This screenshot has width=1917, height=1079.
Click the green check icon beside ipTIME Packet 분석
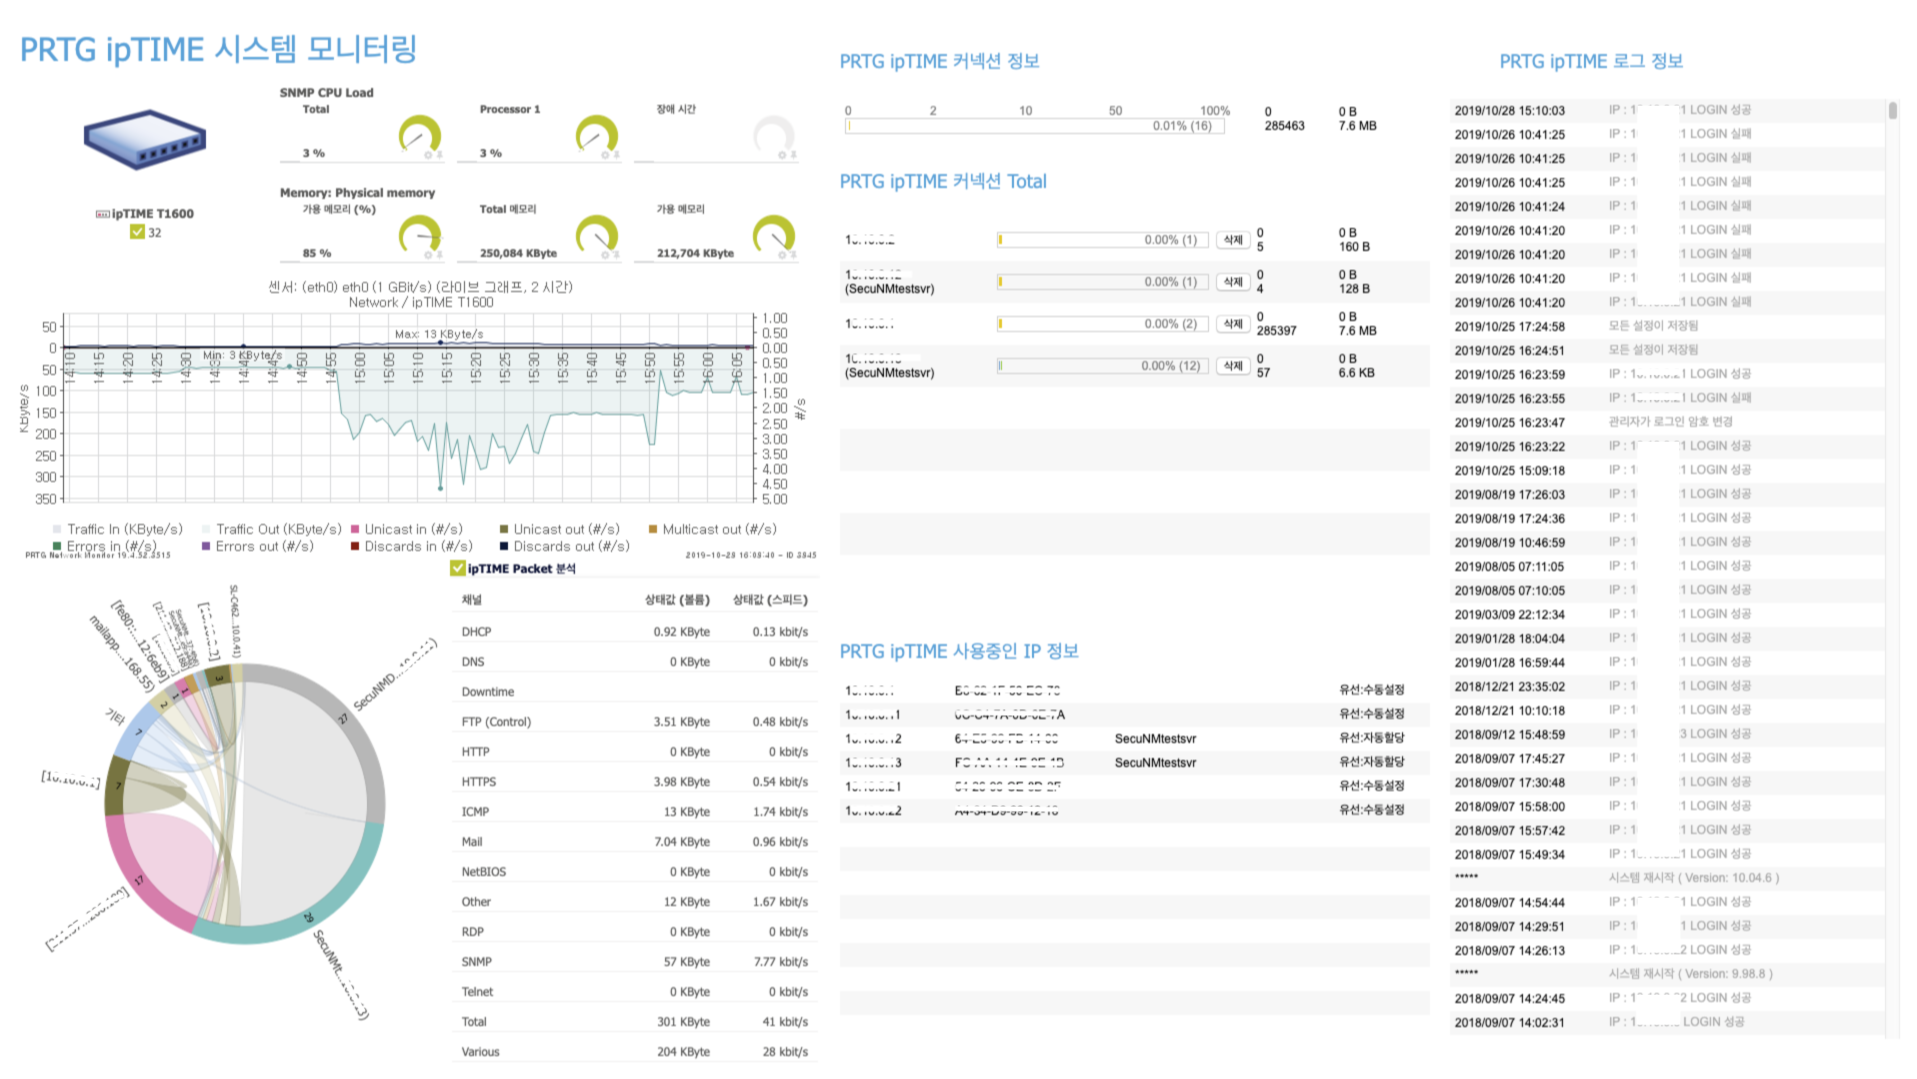457,568
